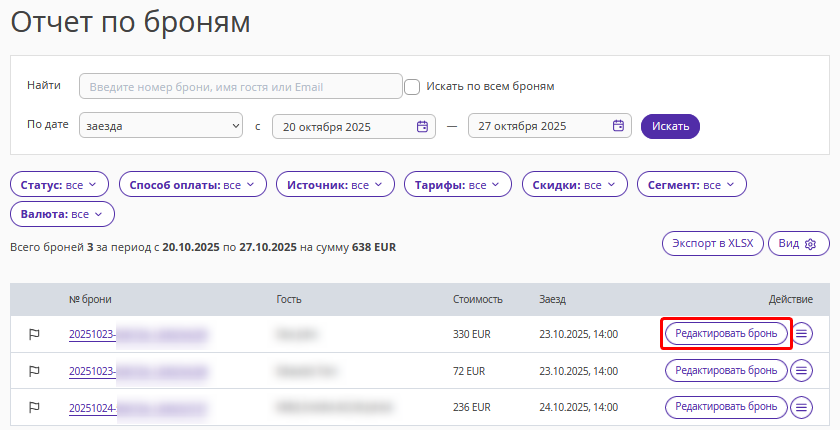Click the flag icon for the 236 EUR booking
840x430 pixels.
tap(34, 407)
